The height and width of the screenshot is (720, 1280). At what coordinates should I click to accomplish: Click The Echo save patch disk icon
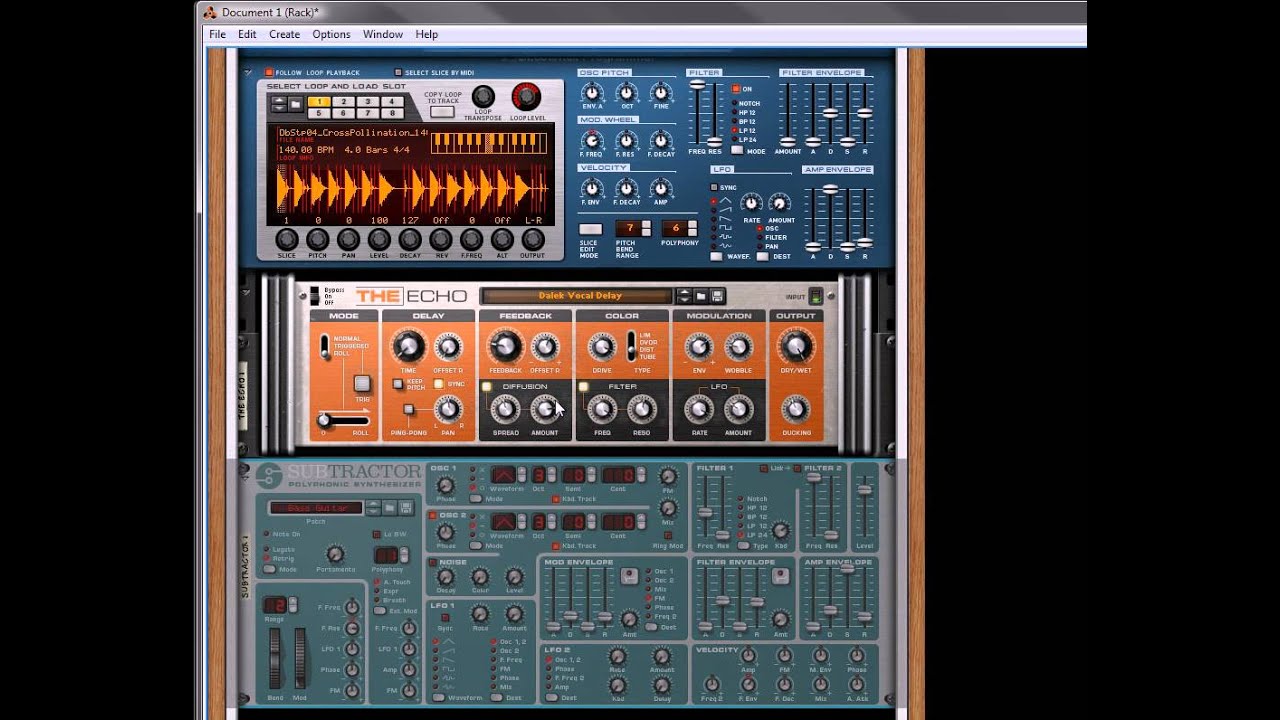(x=717, y=296)
